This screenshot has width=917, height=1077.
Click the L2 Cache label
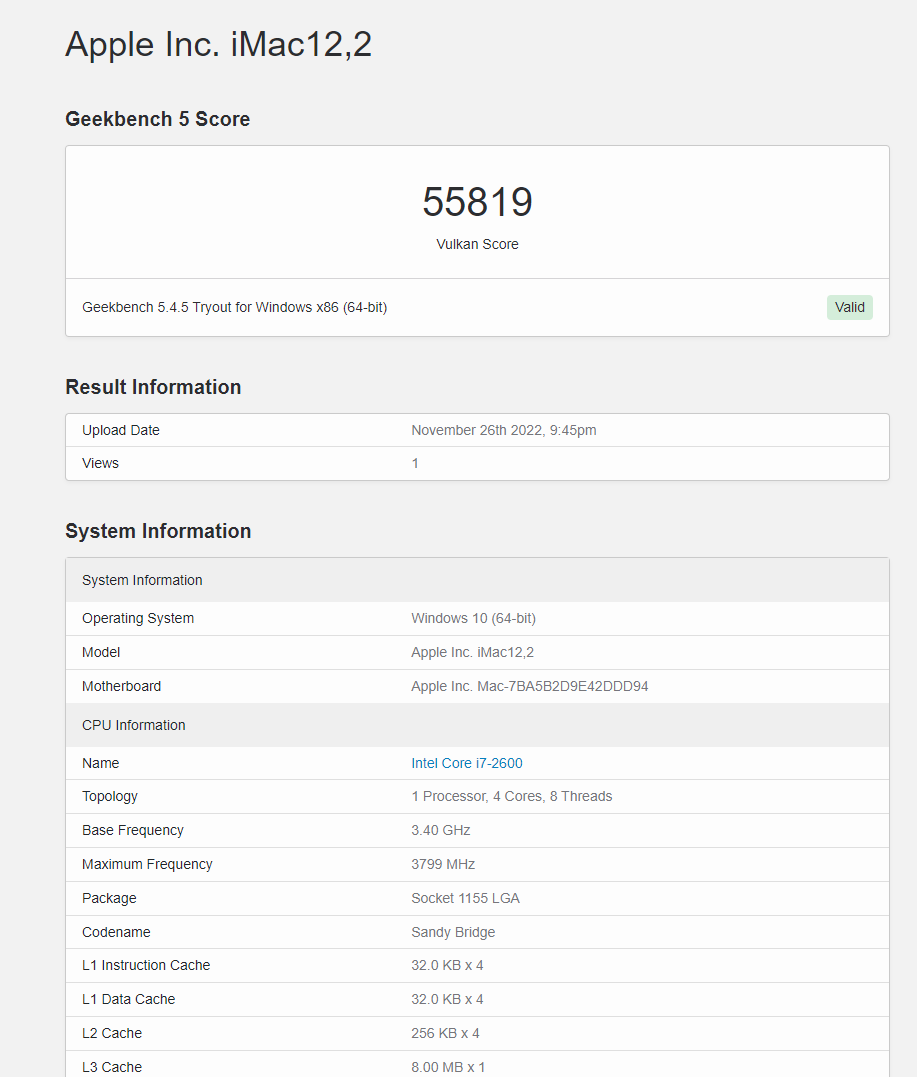112,1033
